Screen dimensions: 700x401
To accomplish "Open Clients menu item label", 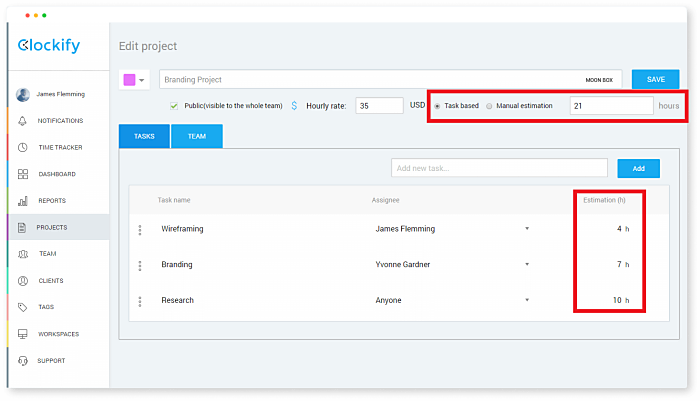I will (51, 281).
